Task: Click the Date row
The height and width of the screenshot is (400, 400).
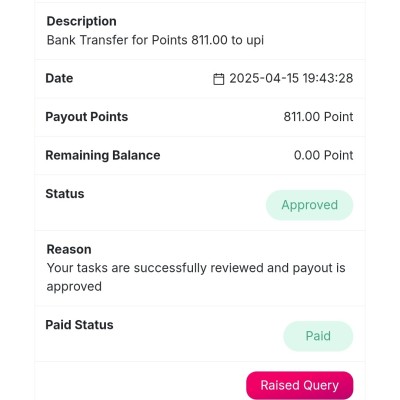Action: 200,79
